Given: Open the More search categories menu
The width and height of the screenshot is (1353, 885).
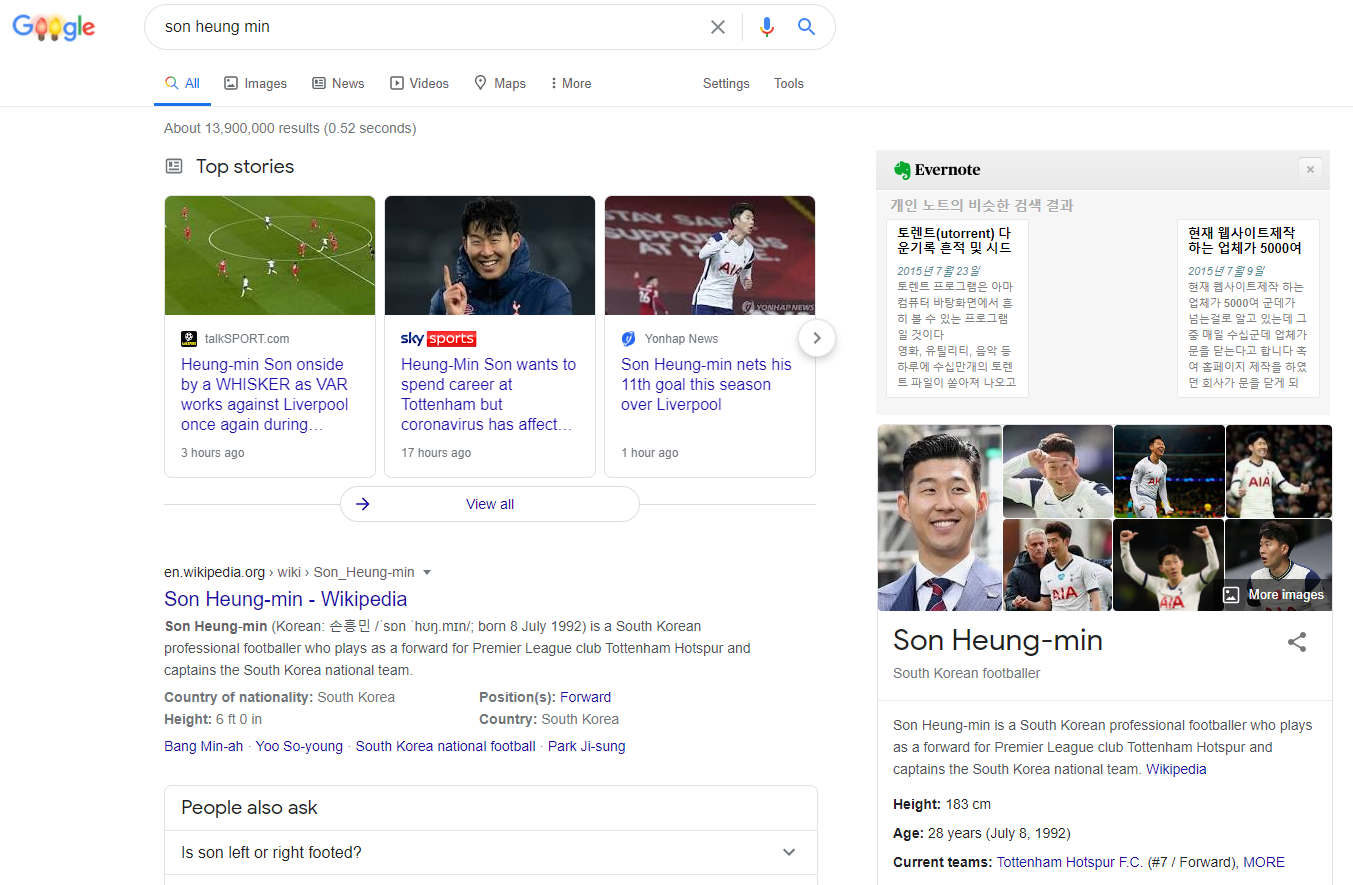Looking at the screenshot, I should click(x=571, y=83).
